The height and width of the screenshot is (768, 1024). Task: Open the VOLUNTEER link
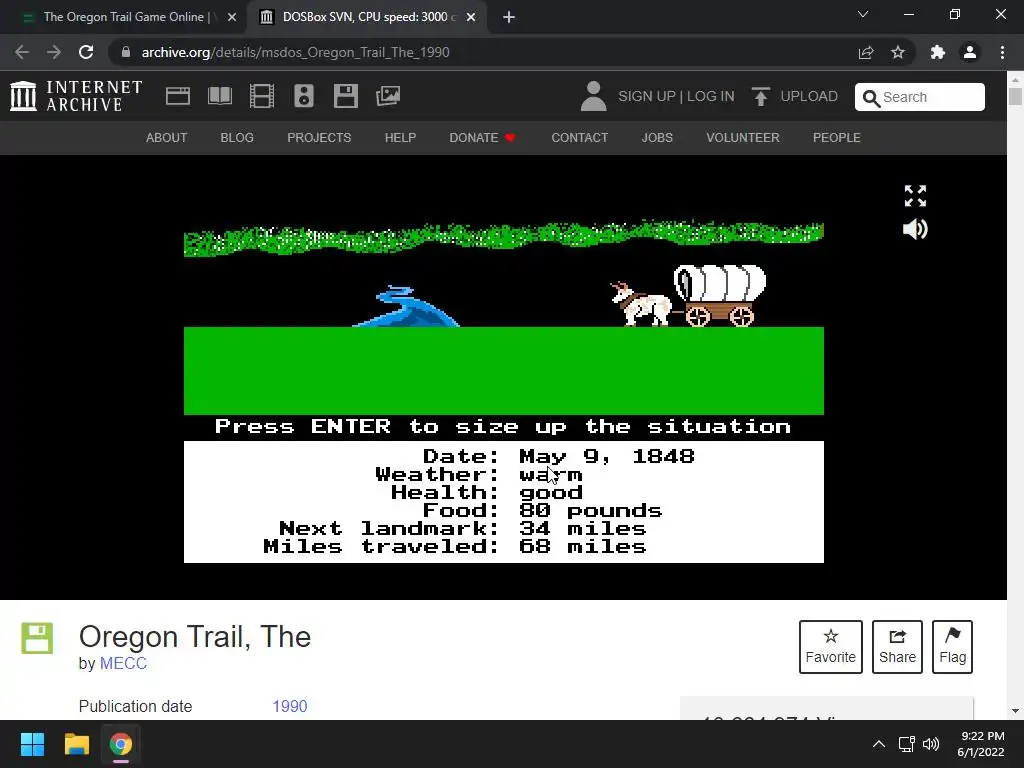[743, 138]
